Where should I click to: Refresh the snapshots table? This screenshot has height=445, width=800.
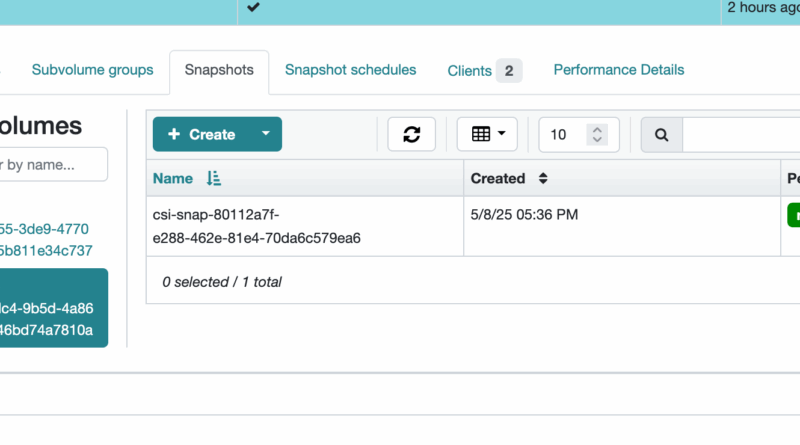point(412,134)
